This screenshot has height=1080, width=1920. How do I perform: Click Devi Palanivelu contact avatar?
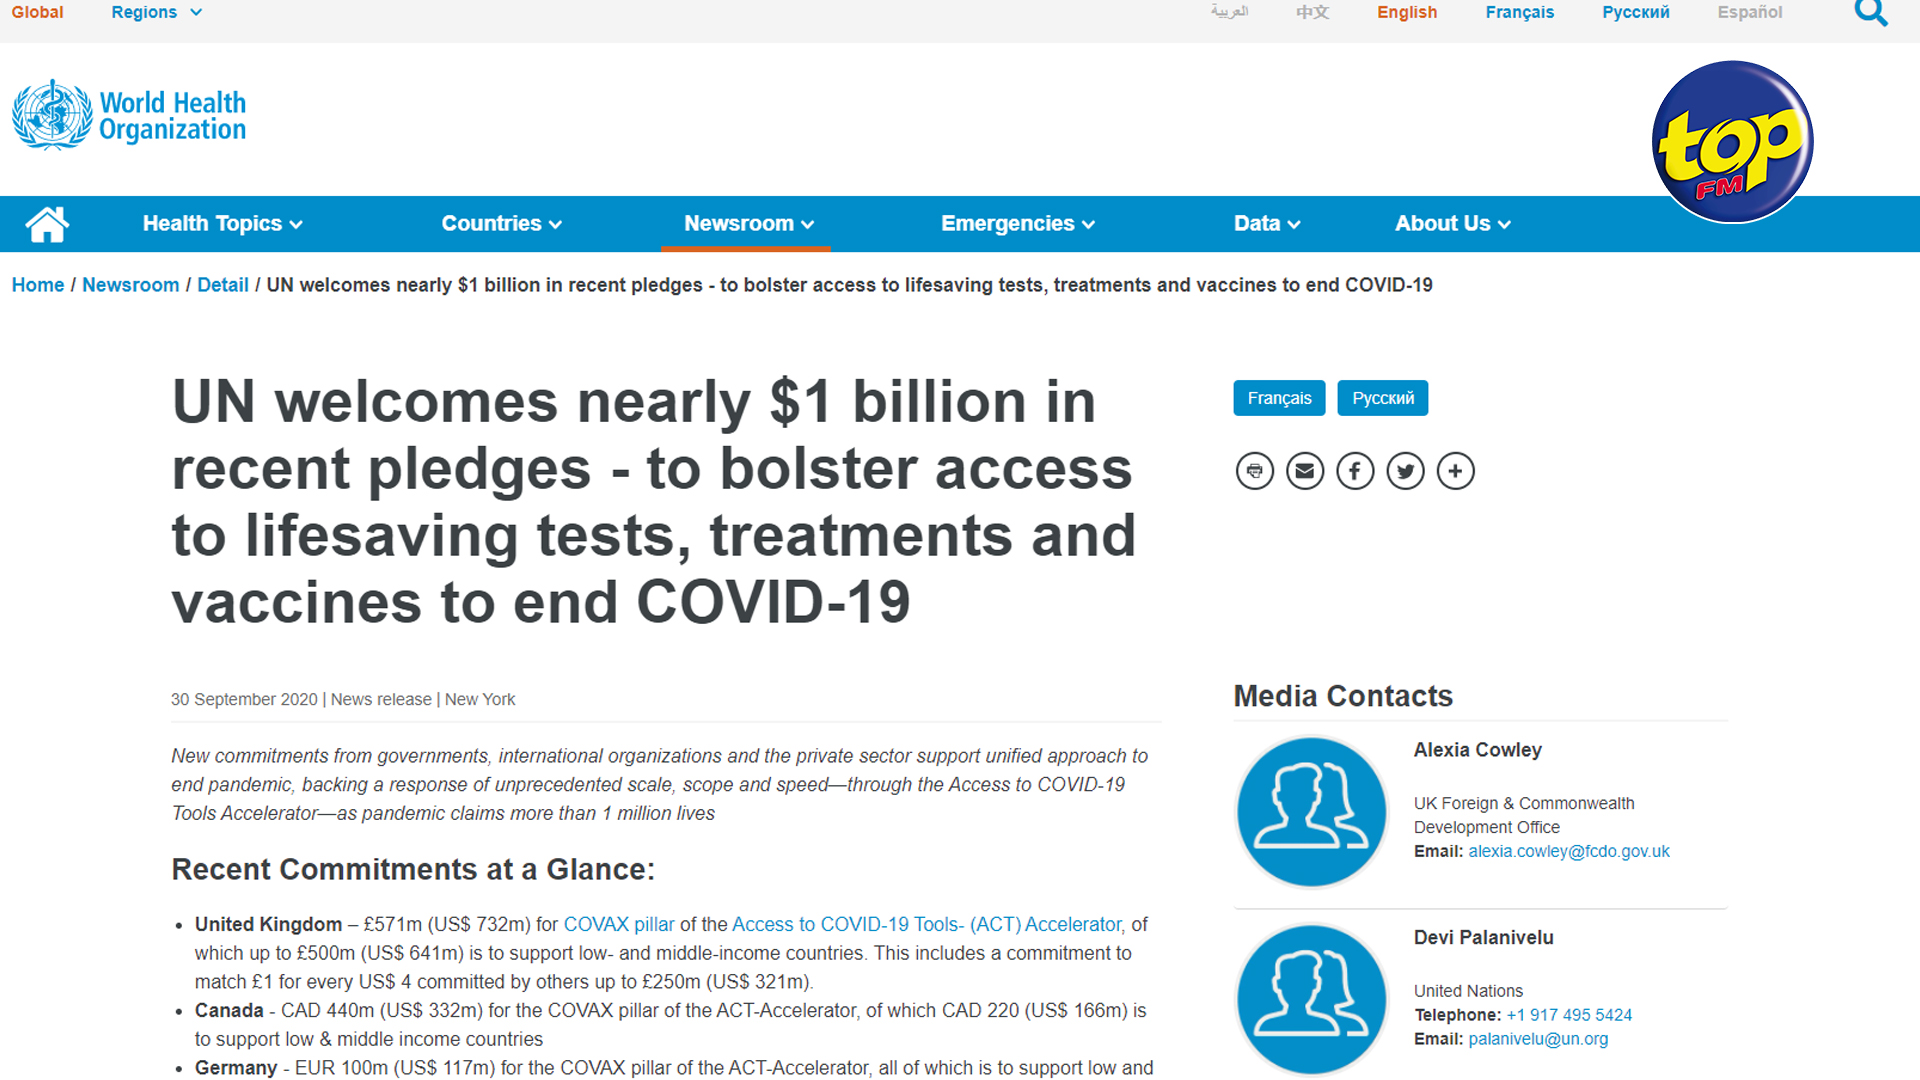(1311, 999)
